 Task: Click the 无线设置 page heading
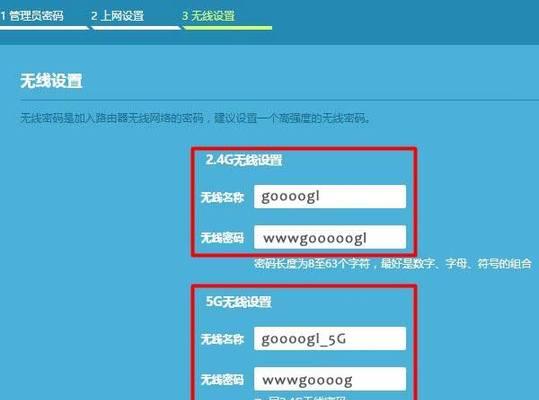coord(51,81)
